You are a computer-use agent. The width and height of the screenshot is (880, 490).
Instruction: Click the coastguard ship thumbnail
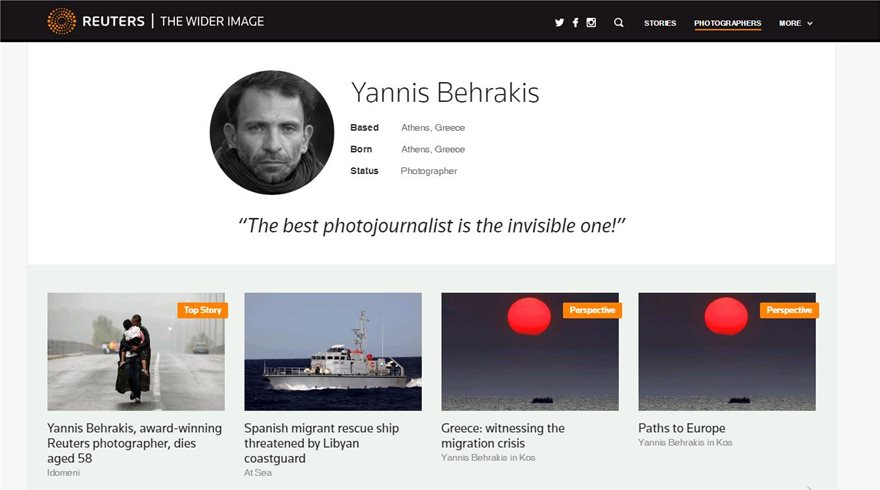tap(332, 352)
